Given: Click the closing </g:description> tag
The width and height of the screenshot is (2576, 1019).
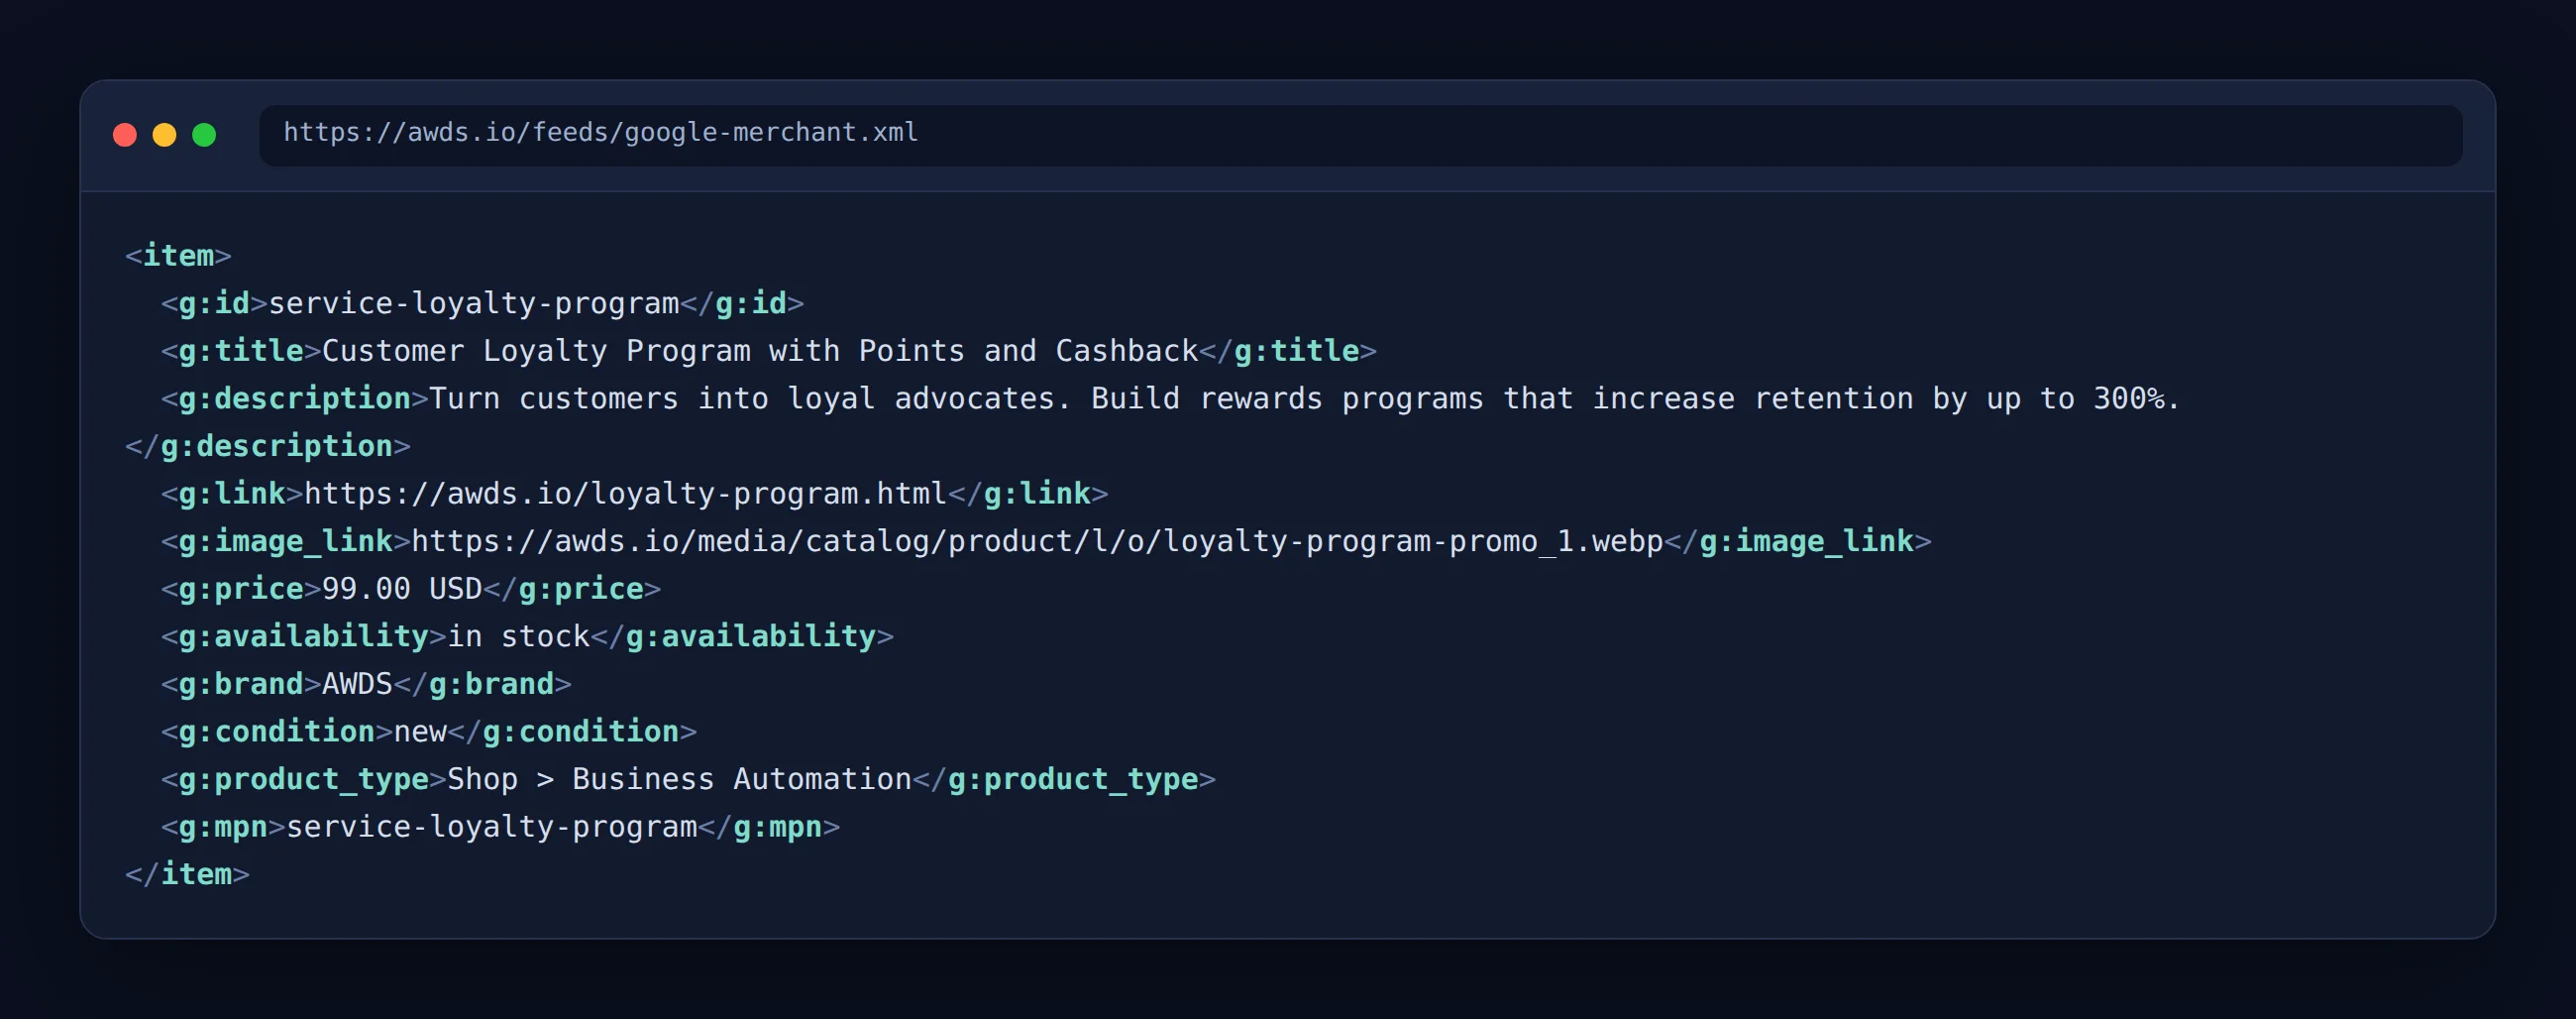Looking at the screenshot, I should point(268,446).
